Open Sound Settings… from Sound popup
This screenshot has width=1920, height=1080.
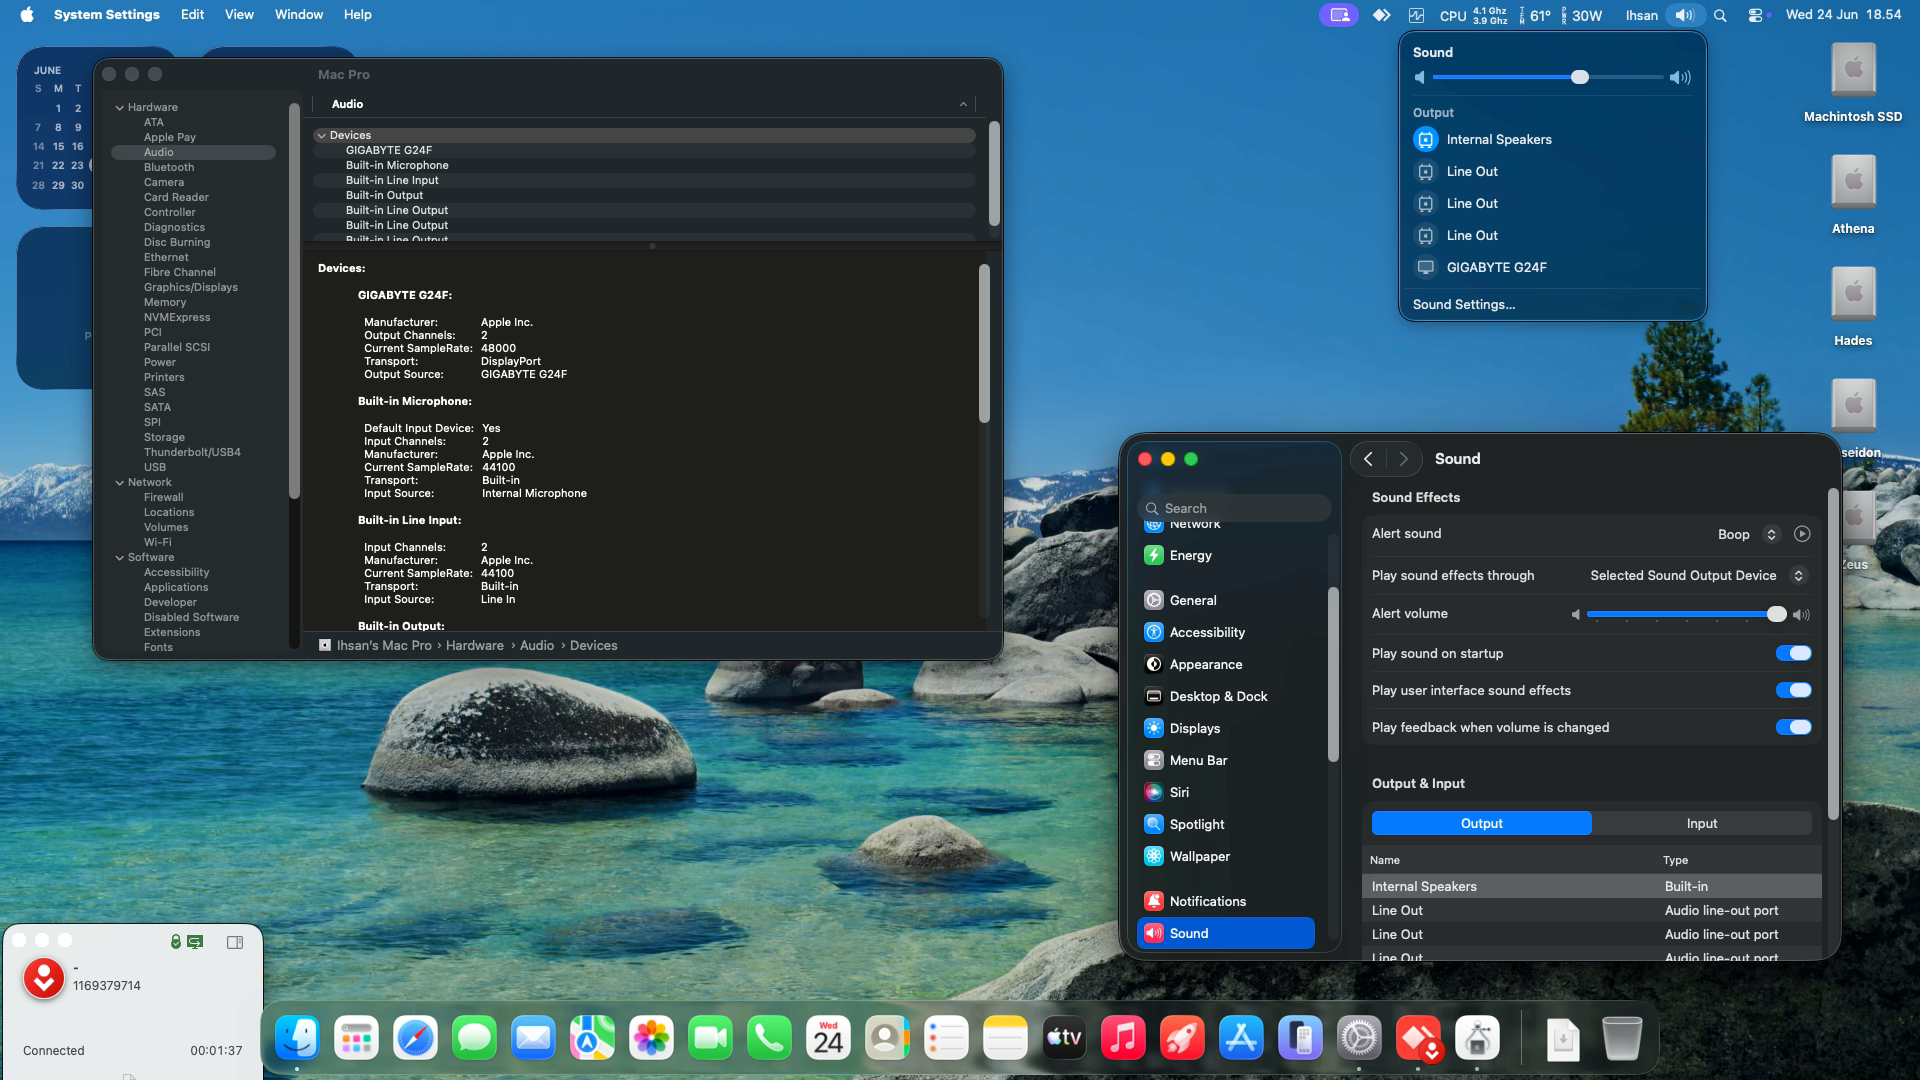click(x=1464, y=305)
